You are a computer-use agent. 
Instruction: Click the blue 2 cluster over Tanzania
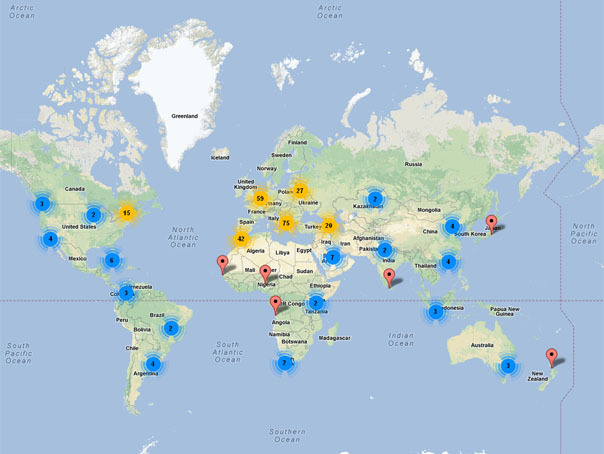click(x=315, y=303)
